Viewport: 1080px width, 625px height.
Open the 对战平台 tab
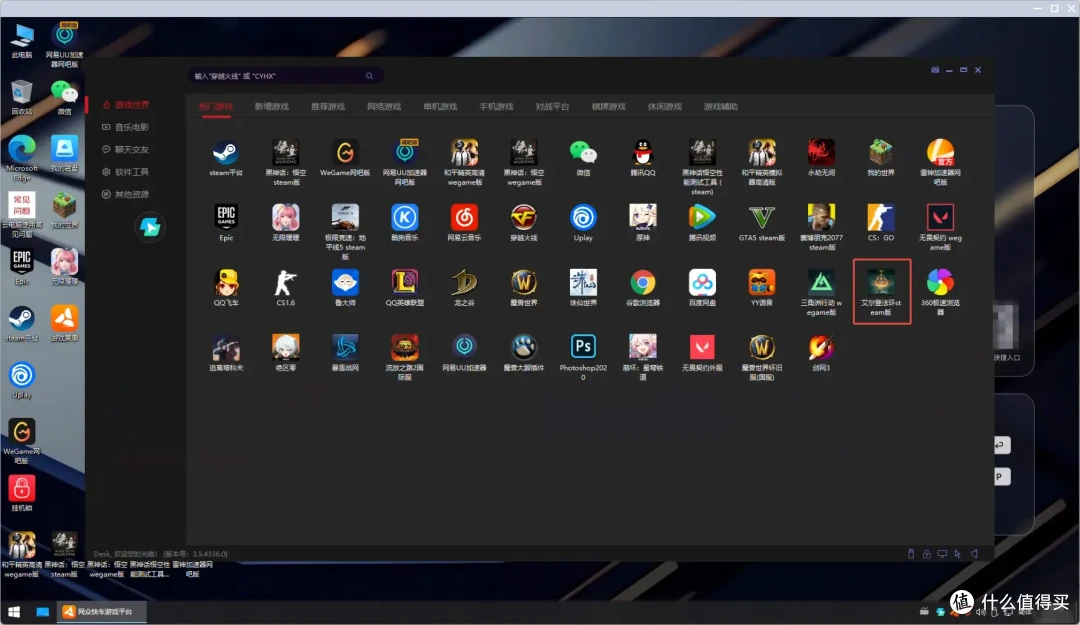(552, 107)
